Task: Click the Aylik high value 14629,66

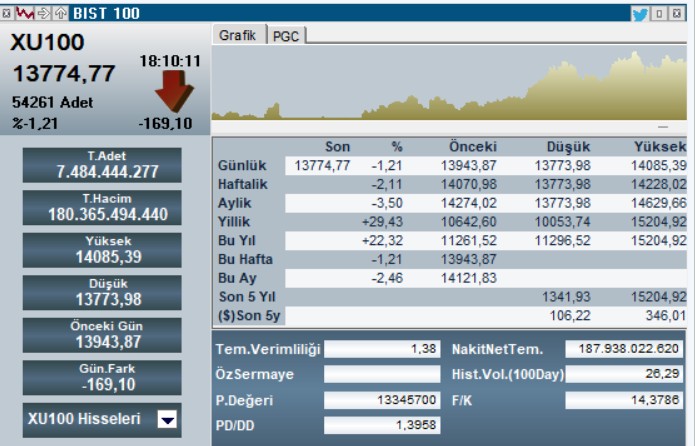Action: (659, 203)
